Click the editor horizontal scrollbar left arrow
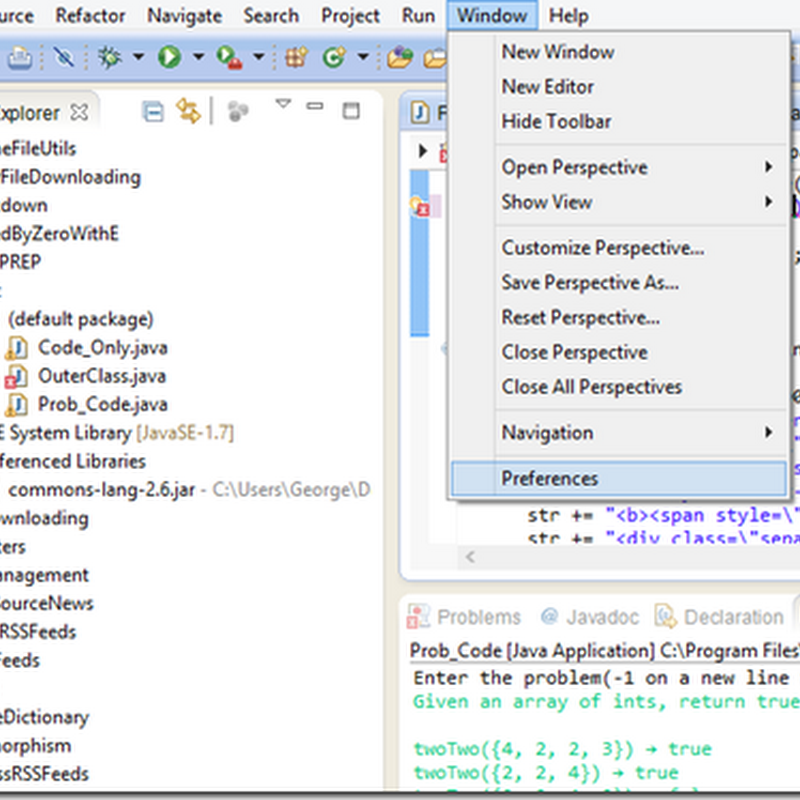 pyautogui.click(x=470, y=557)
